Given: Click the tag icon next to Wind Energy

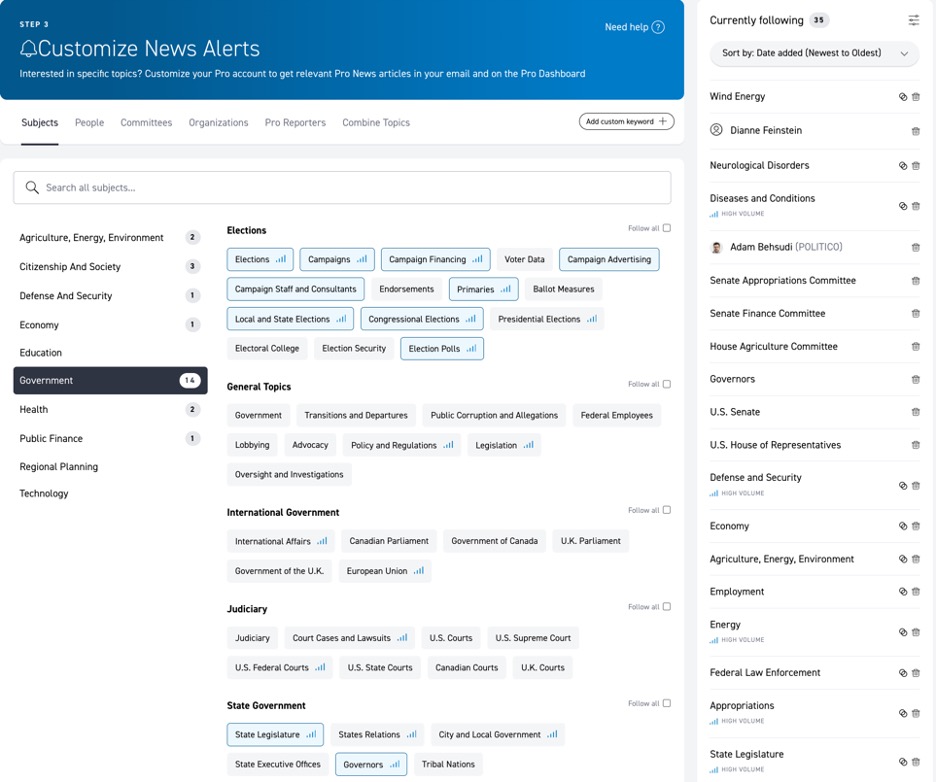Looking at the screenshot, I should click(x=903, y=96).
